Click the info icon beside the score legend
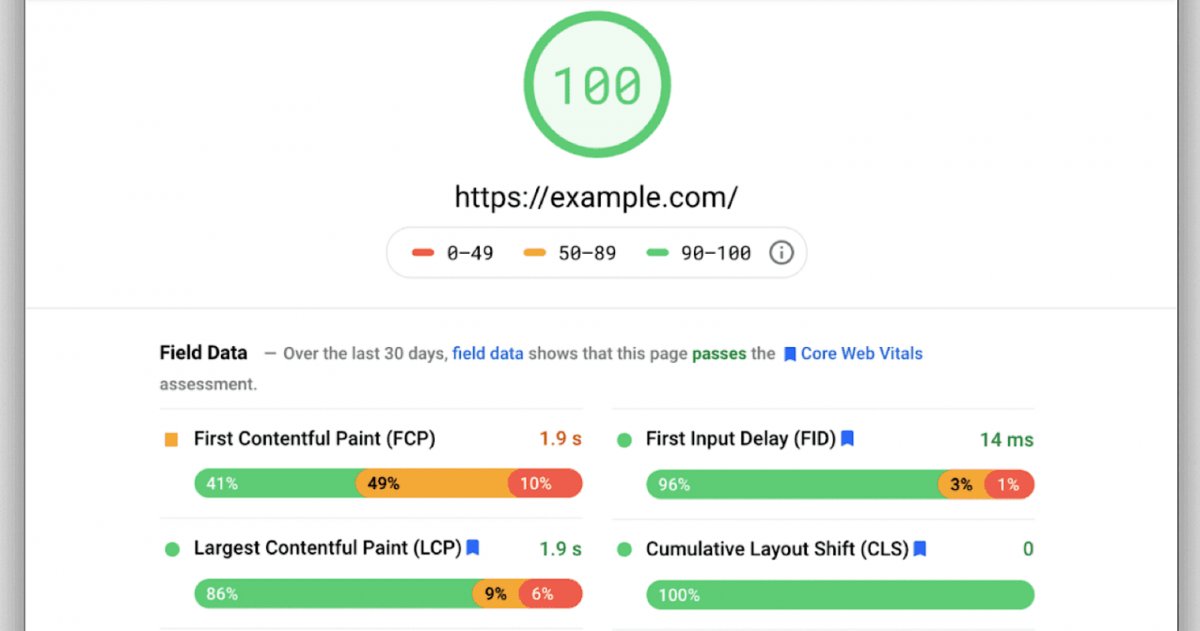 781,253
